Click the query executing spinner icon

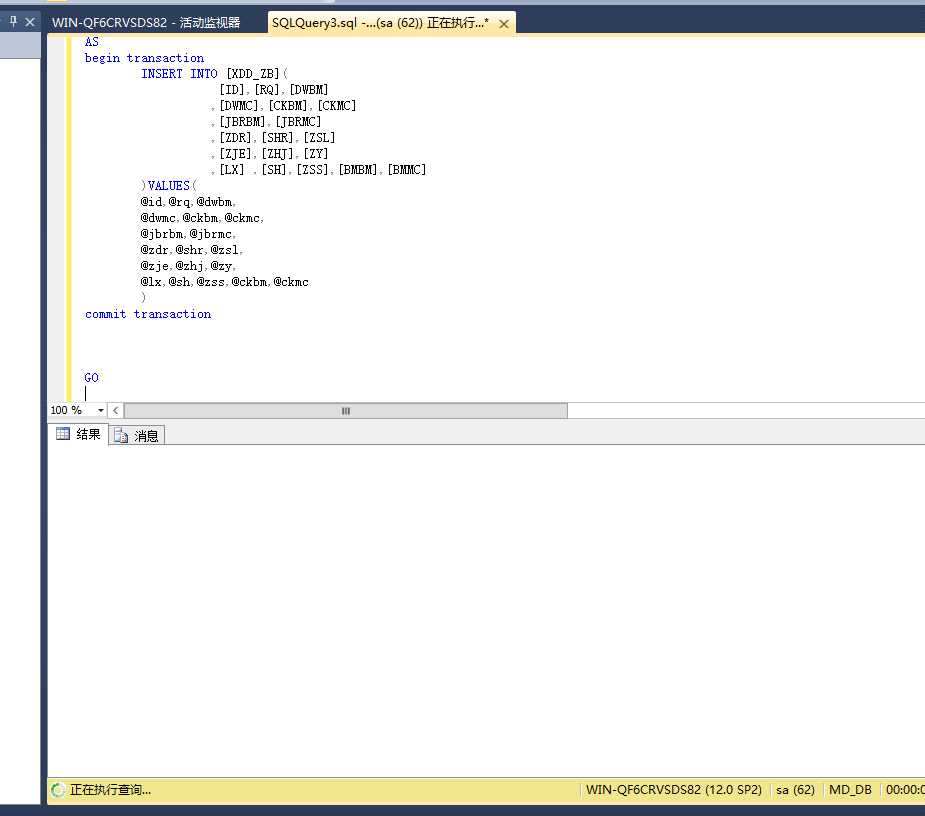[x=57, y=790]
